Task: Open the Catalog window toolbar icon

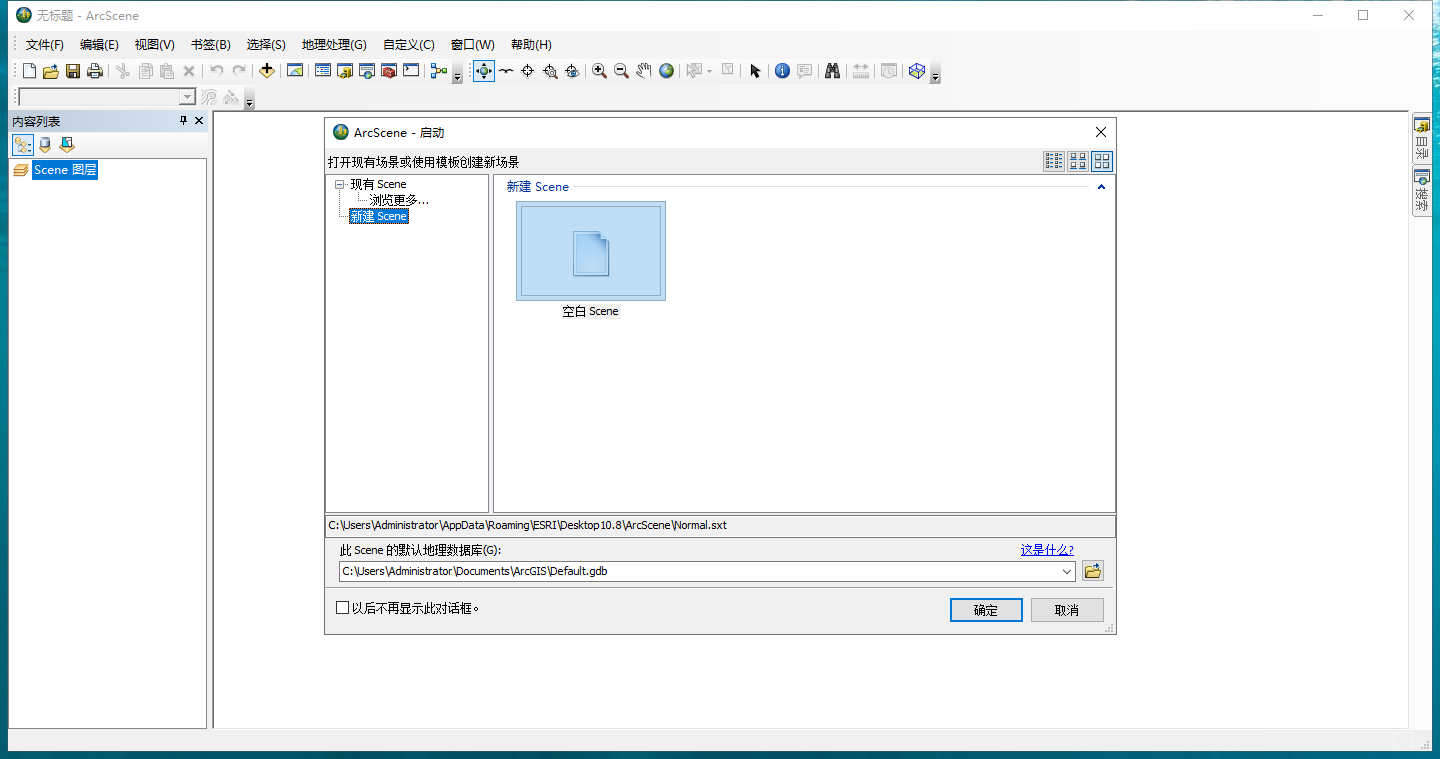Action: click(x=345, y=71)
